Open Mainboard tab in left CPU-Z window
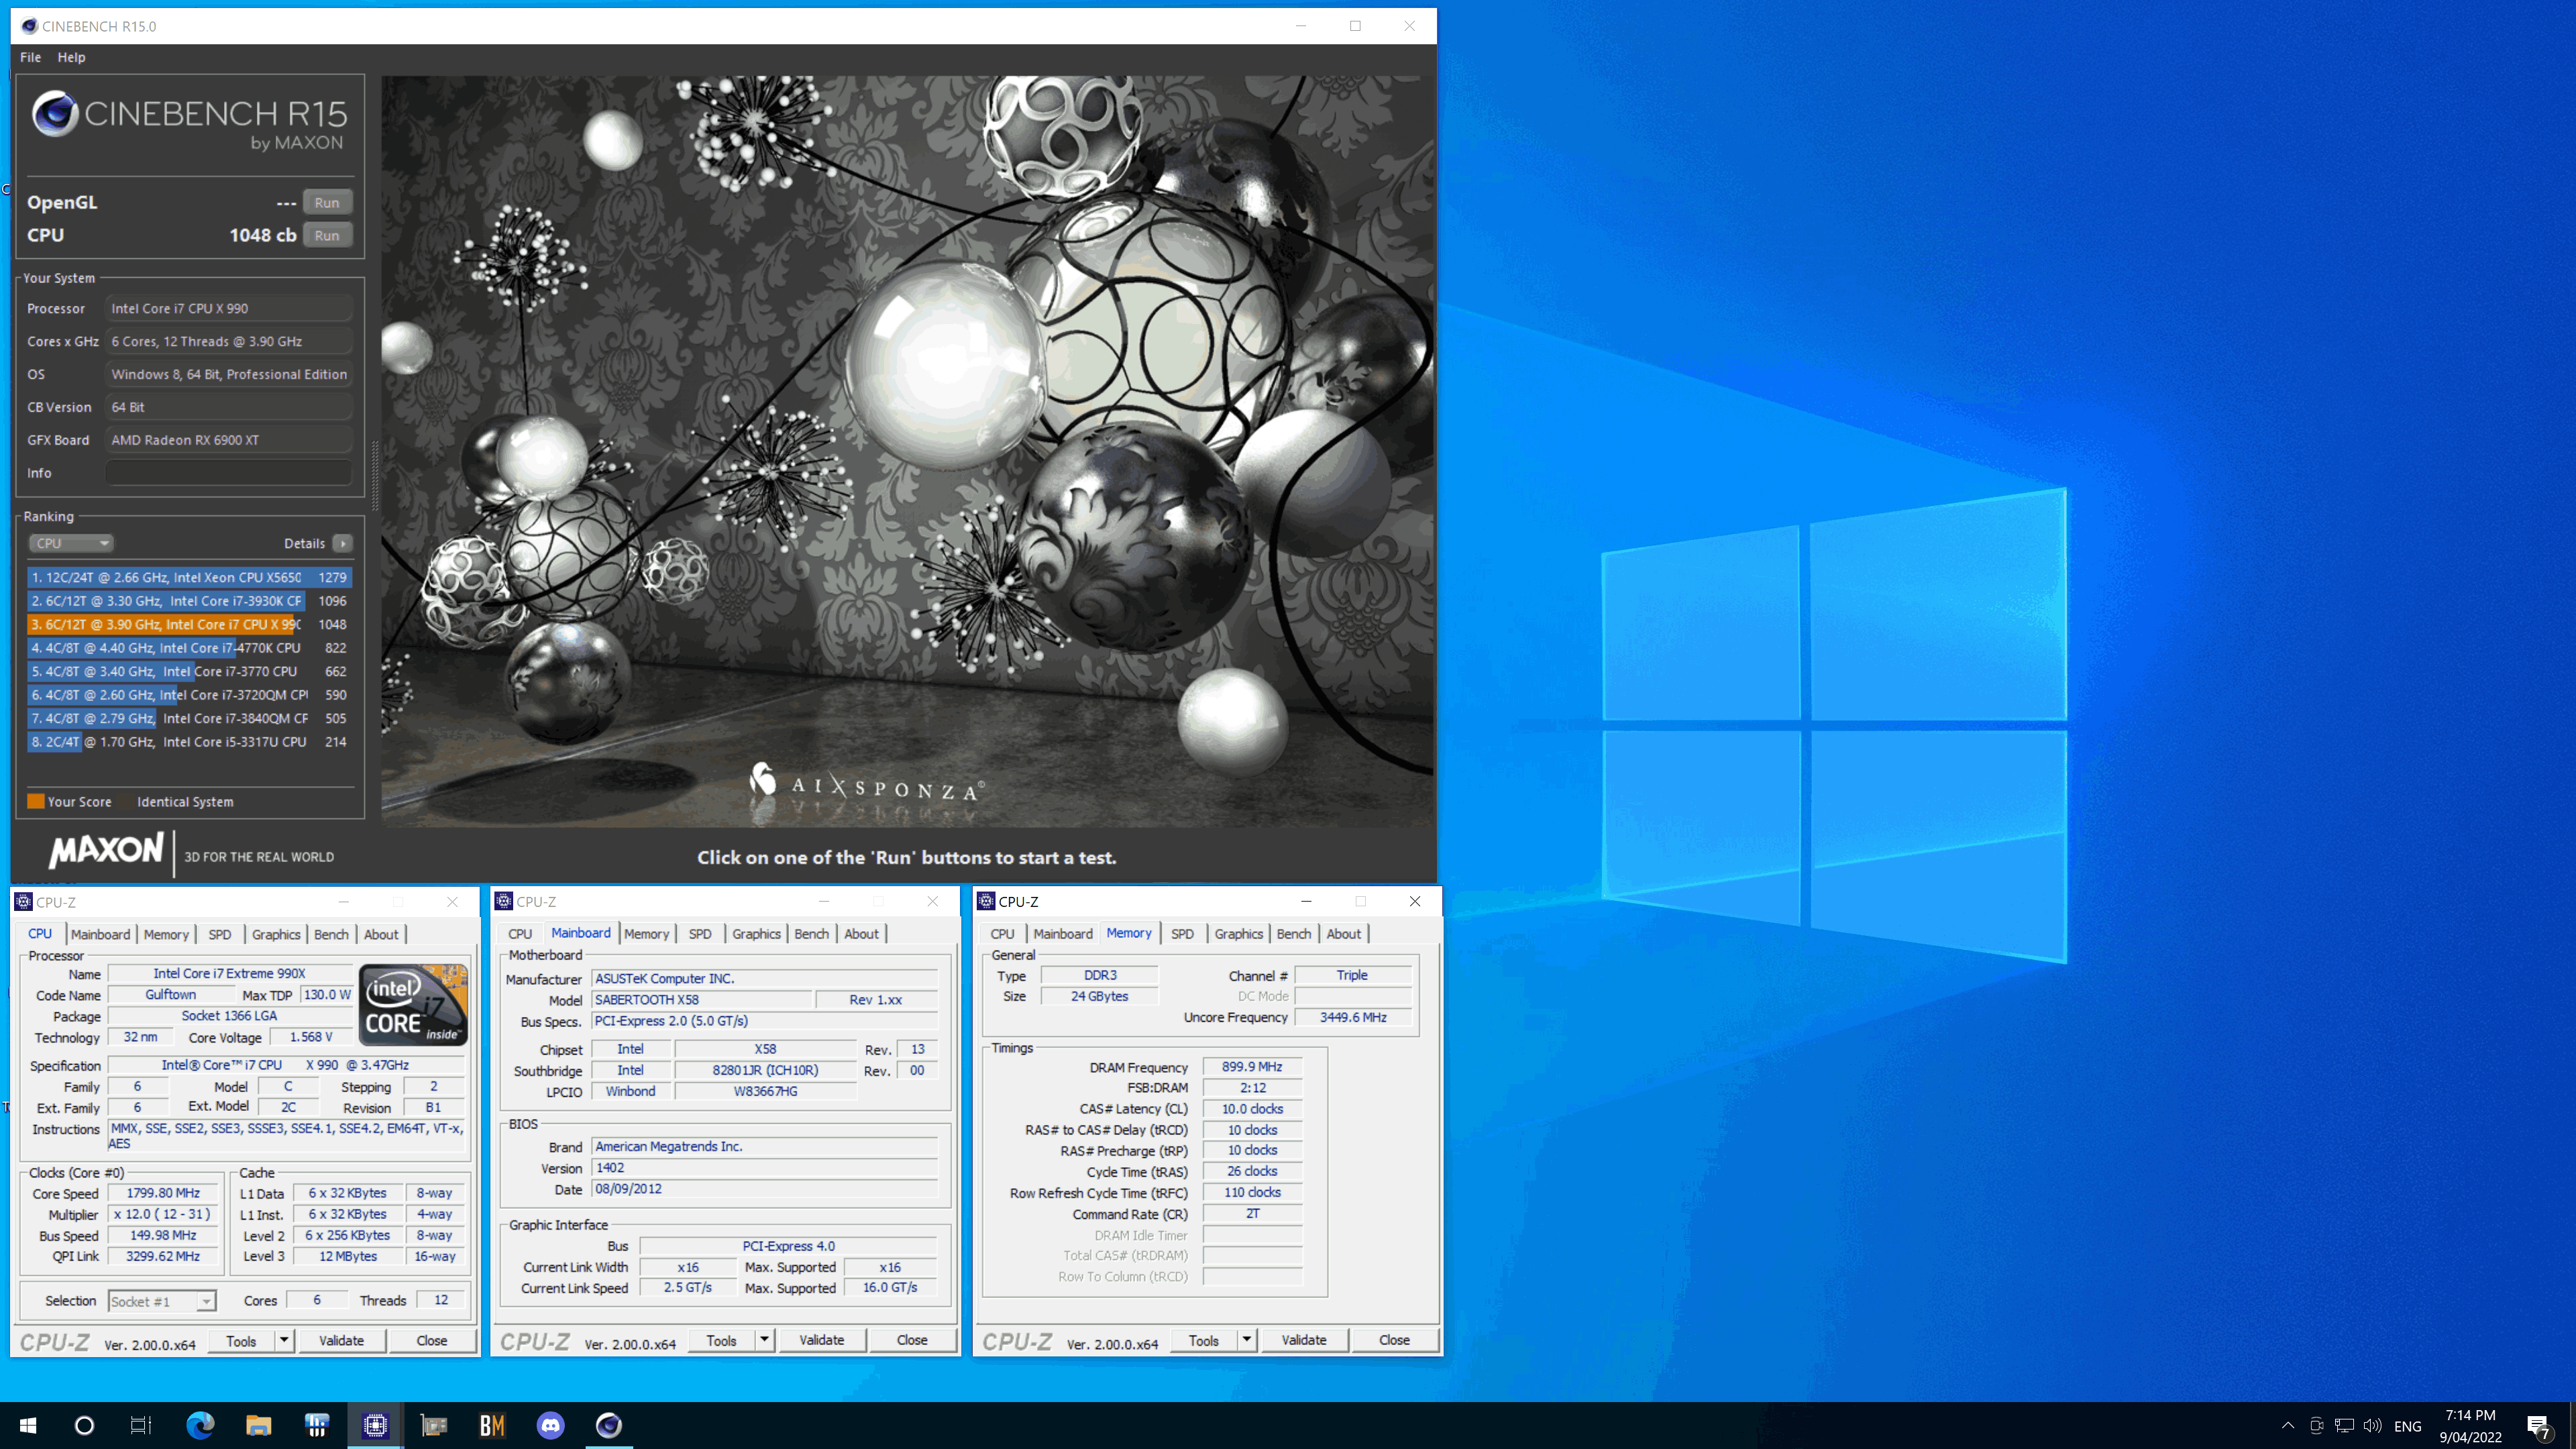Image resolution: width=2576 pixels, height=1449 pixels. [100, 934]
